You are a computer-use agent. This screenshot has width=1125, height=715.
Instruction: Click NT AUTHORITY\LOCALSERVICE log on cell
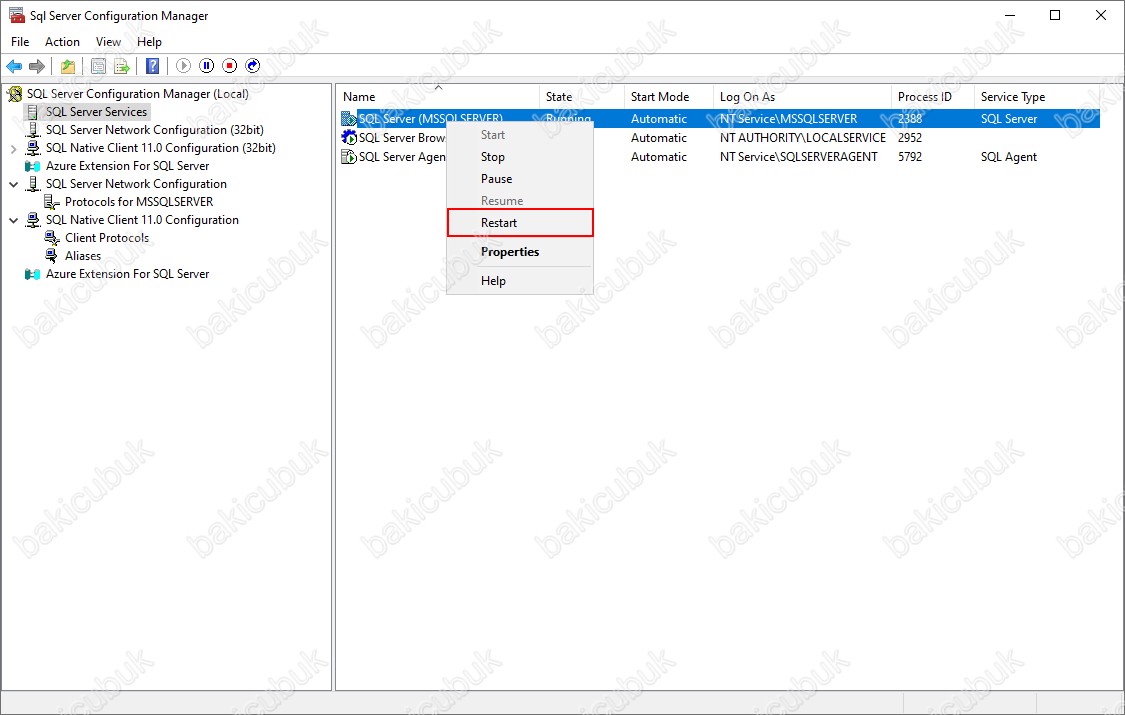click(803, 138)
